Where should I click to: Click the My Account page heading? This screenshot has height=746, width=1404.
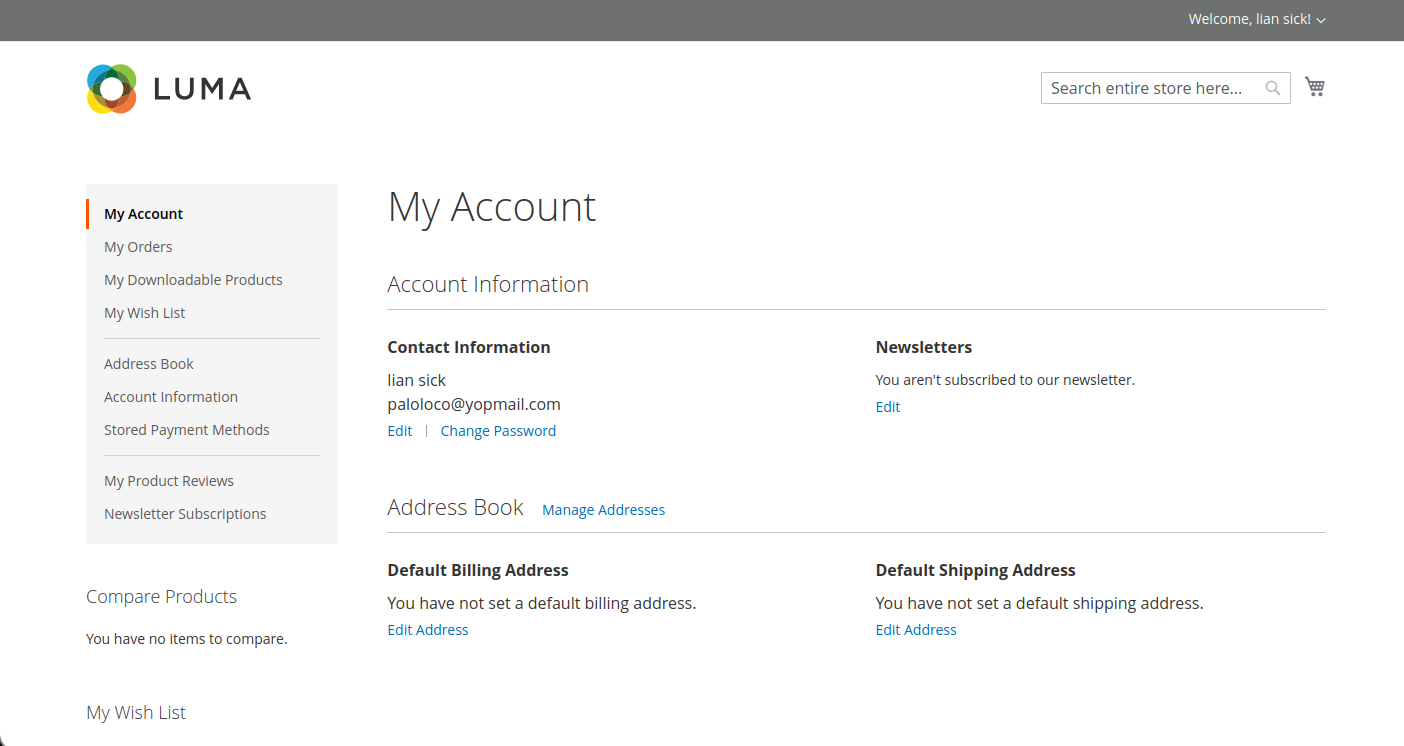(x=492, y=207)
